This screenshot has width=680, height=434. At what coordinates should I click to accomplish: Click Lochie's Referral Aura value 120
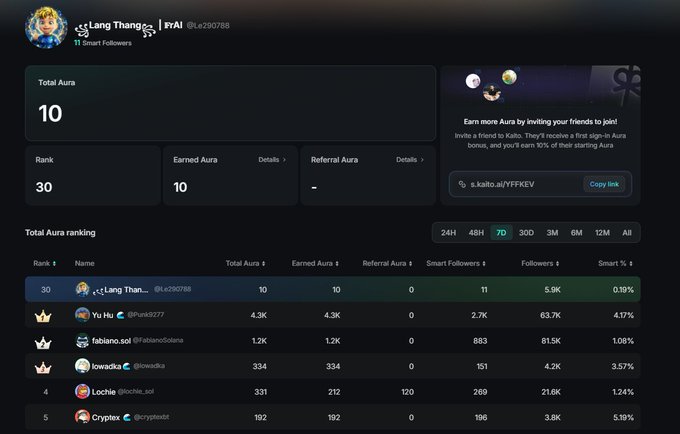(x=407, y=392)
